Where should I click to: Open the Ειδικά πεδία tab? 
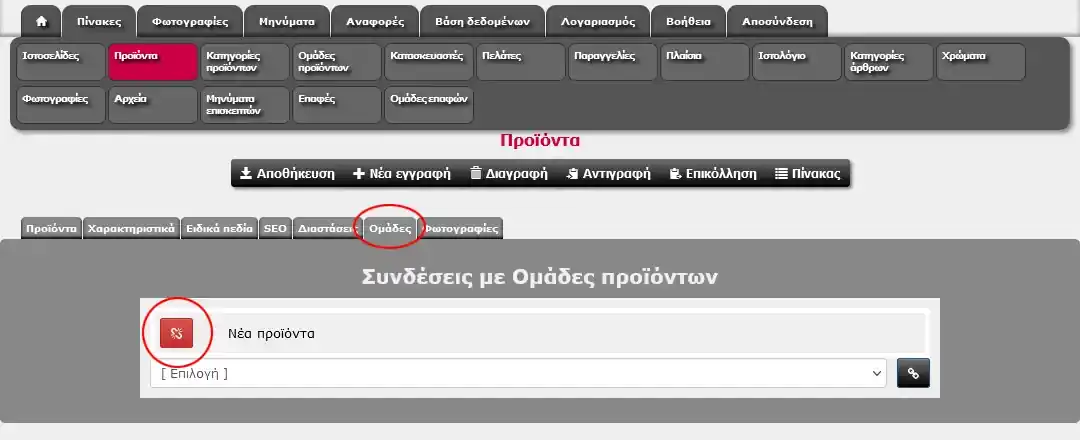tap(220, 228)
